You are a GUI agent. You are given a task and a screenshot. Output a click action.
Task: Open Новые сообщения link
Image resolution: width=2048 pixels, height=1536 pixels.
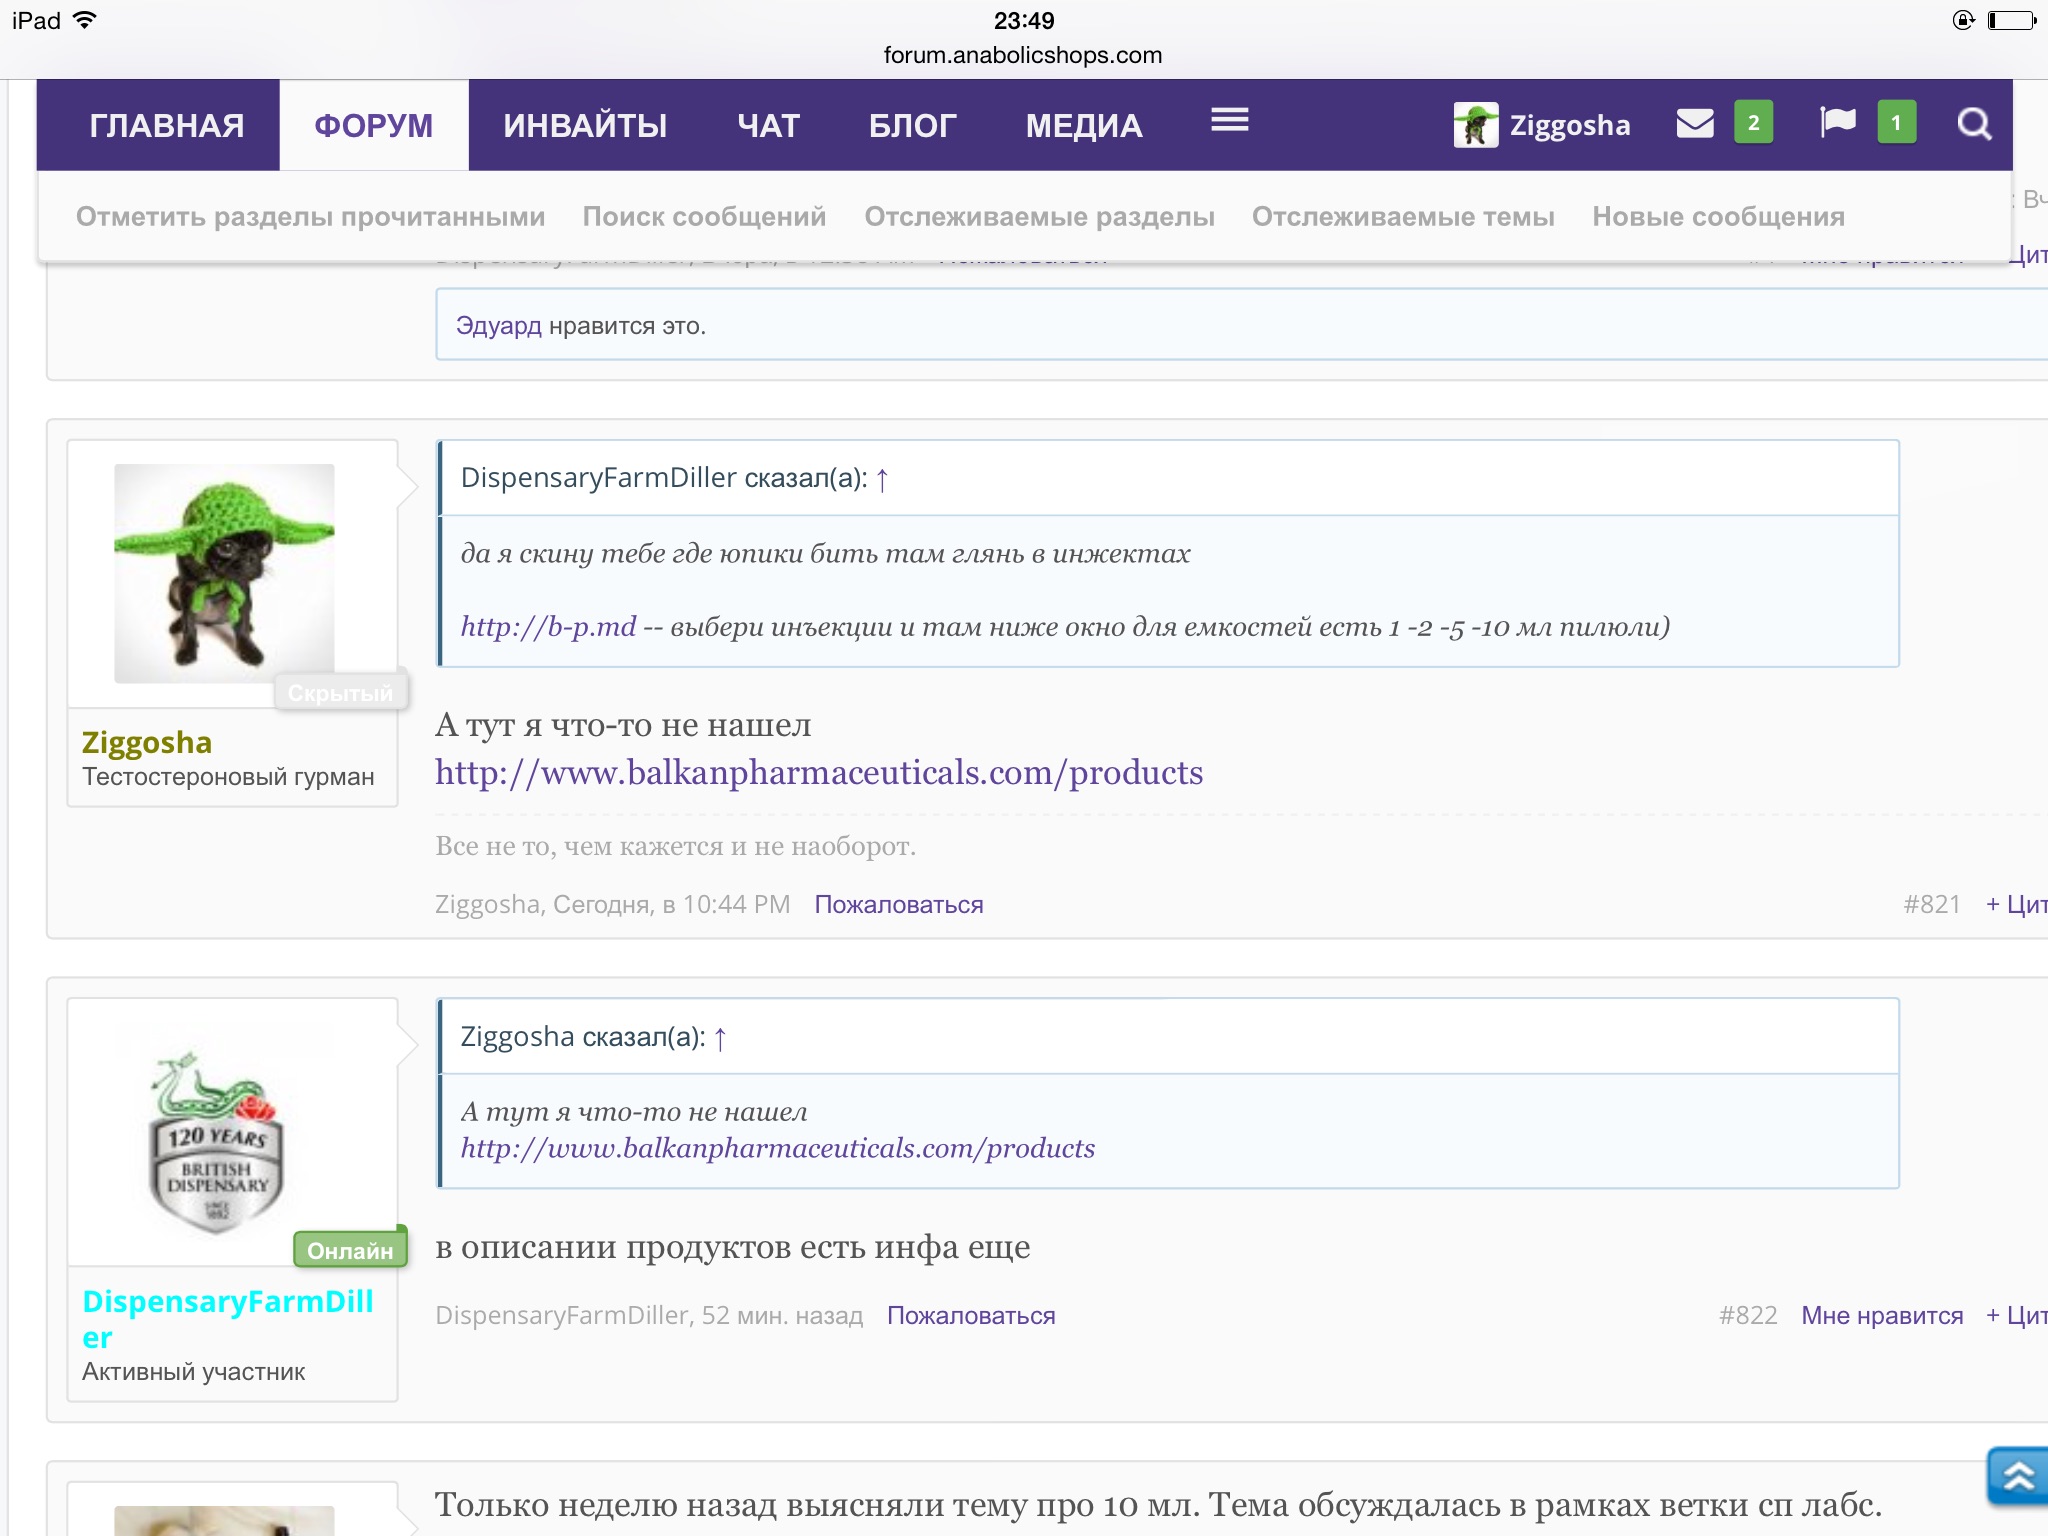point(1718,217)
